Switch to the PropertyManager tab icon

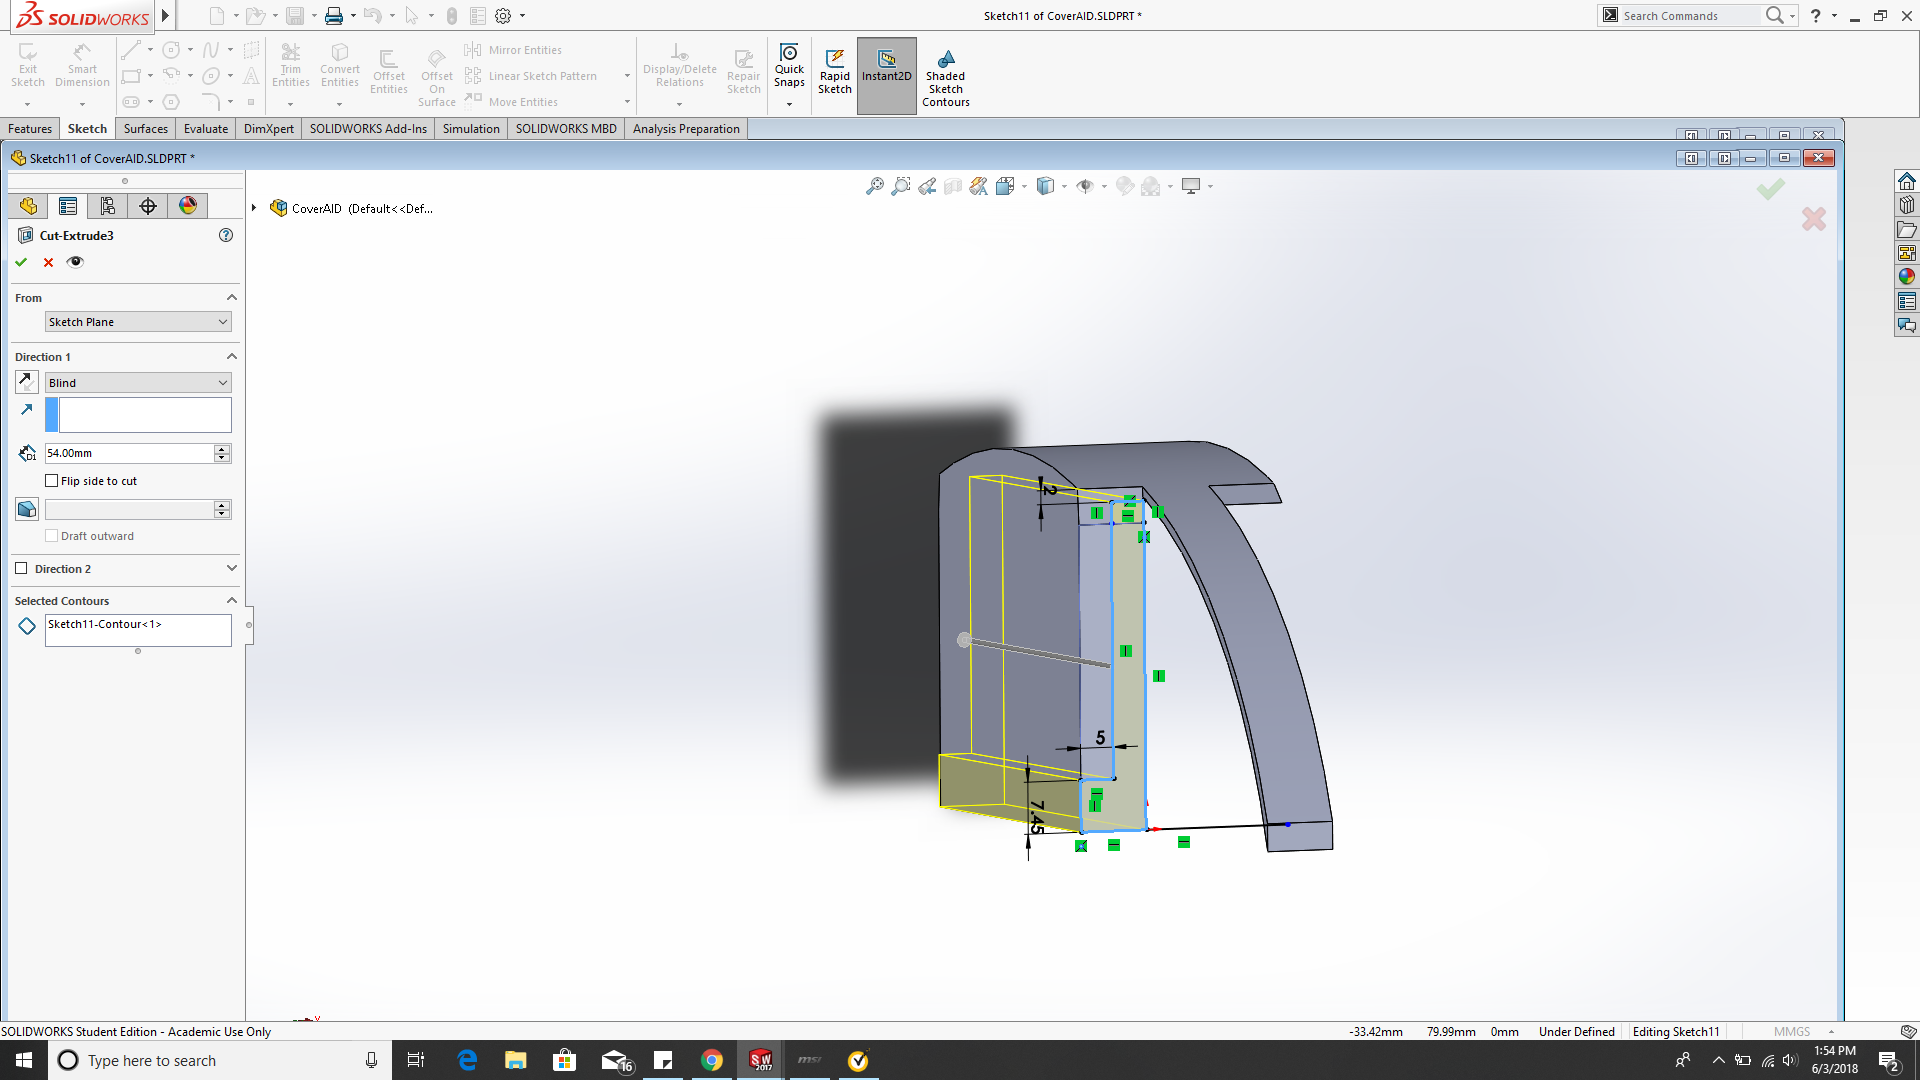(x=68, y=206)
